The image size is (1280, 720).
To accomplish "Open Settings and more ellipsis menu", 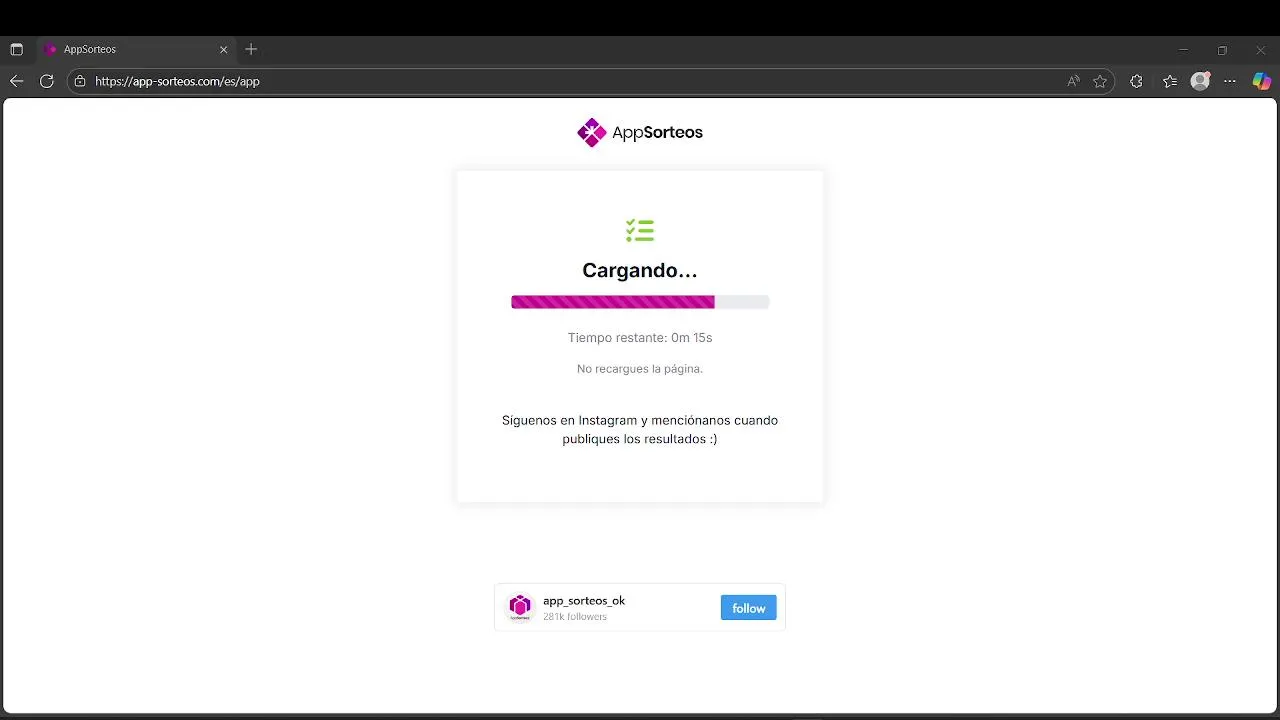I will 1230,81.
